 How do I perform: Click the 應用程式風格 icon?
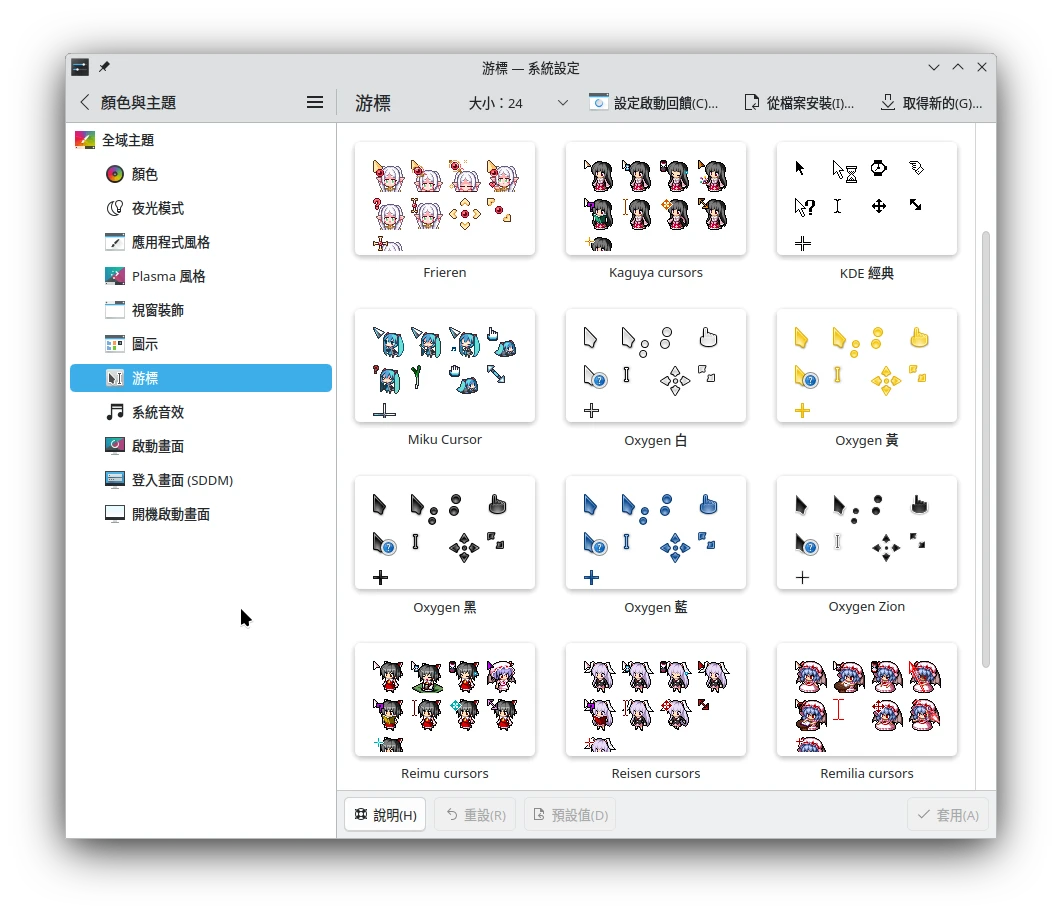pyautogui.click(x=115, y=242)
